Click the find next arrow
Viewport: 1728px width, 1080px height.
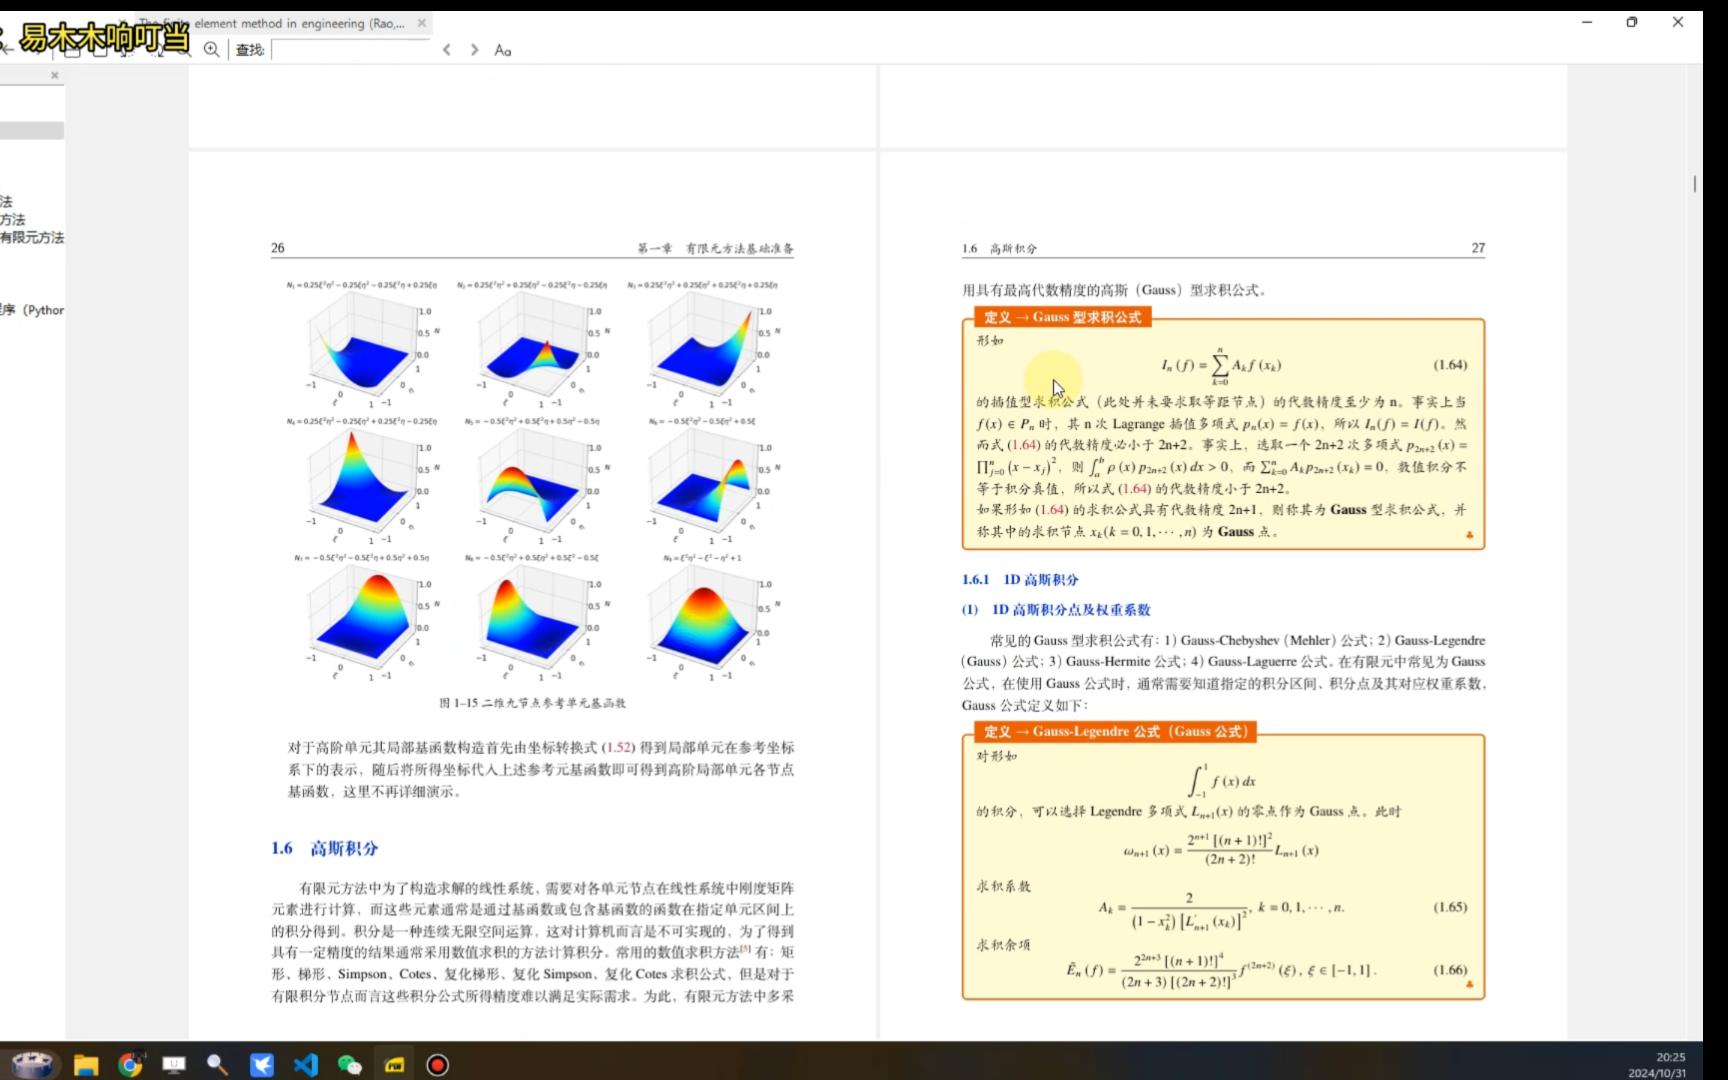click(x=474, y=49)
